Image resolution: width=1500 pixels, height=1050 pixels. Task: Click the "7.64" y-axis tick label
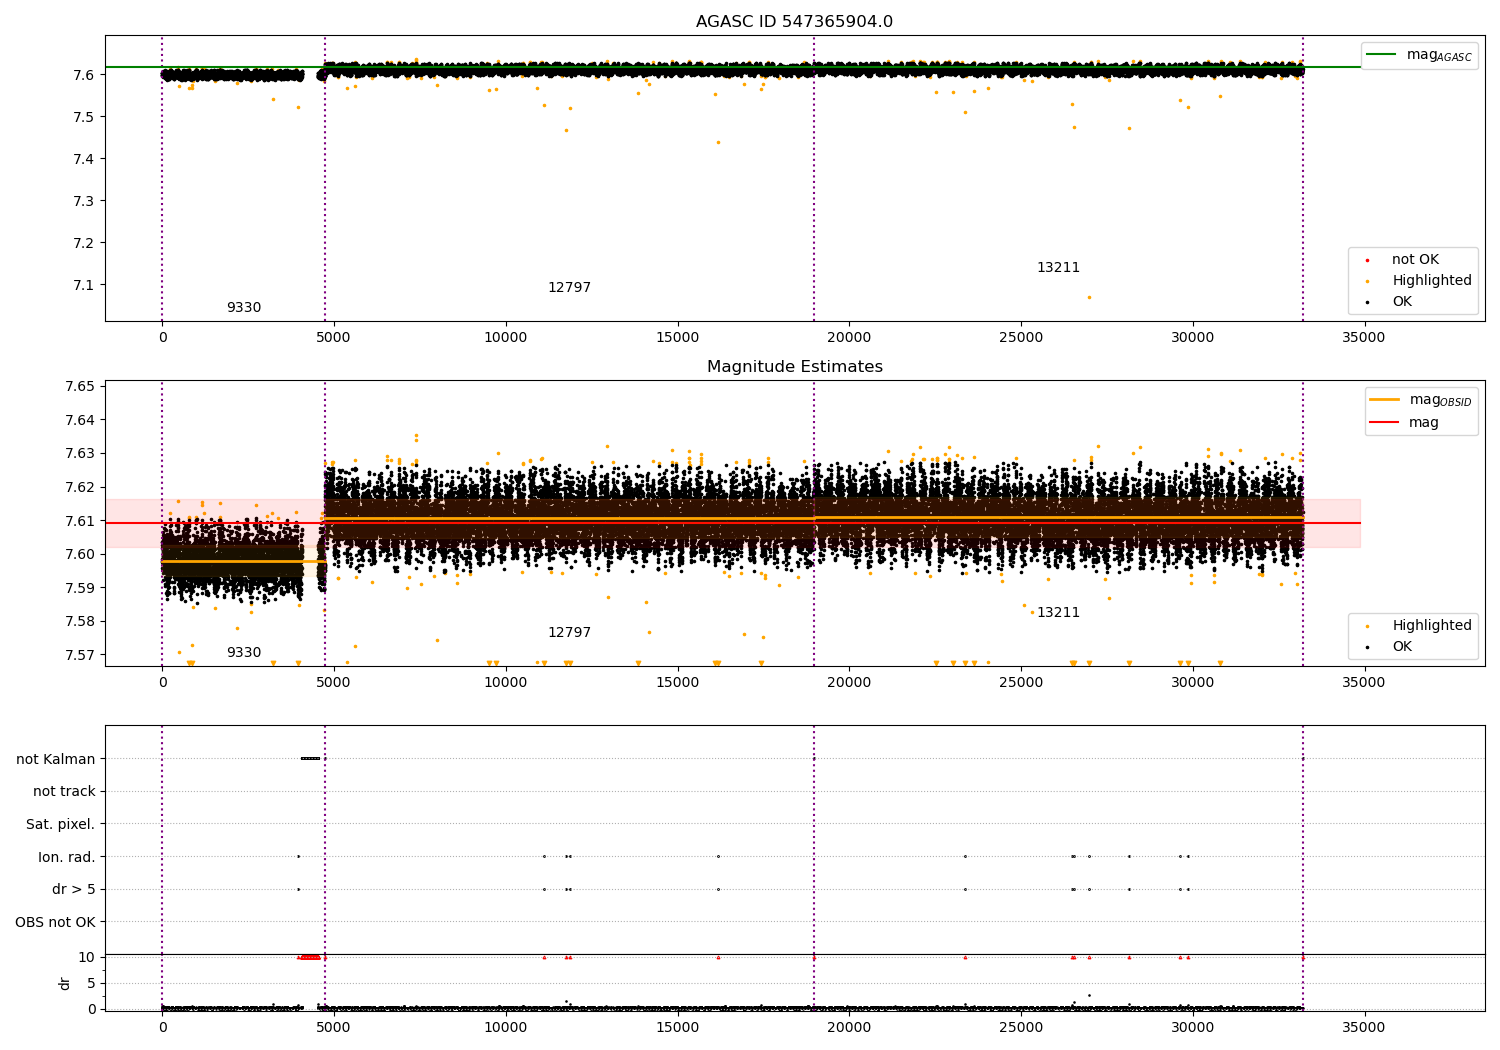click(80, 421)
